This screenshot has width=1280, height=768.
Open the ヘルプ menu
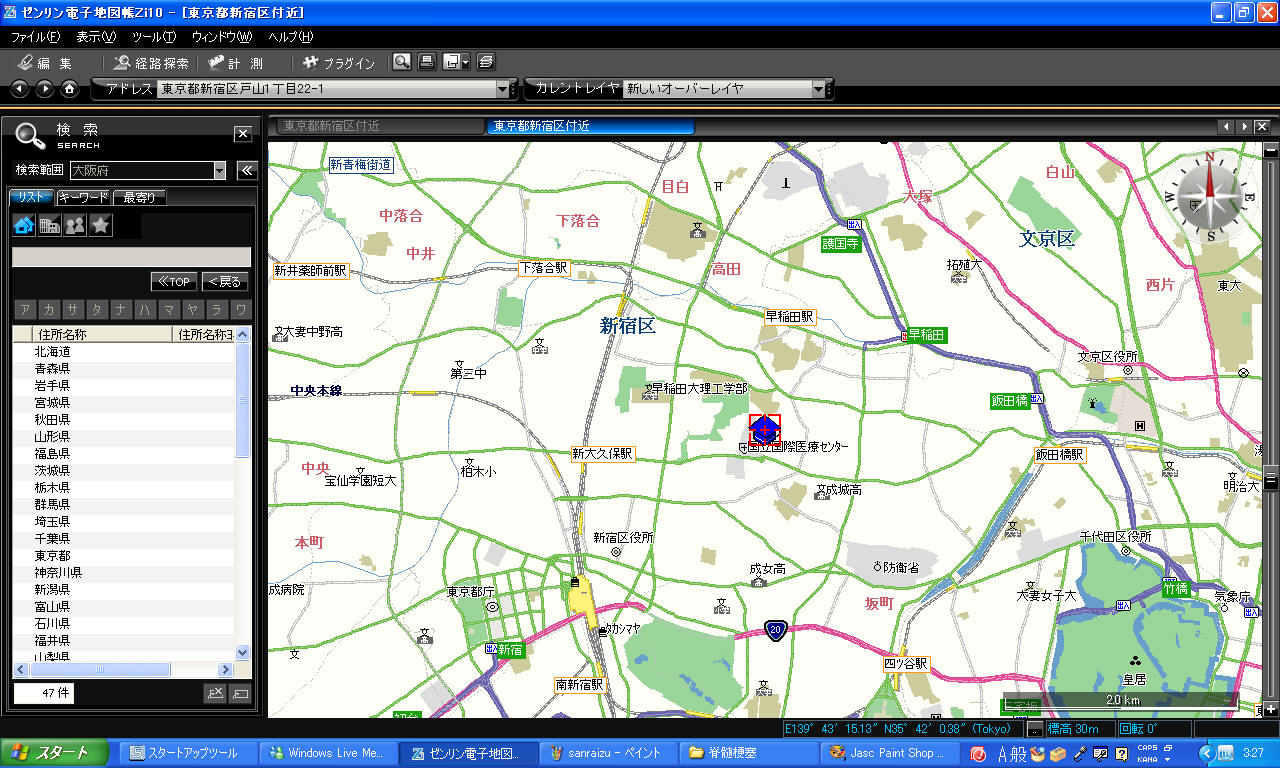290,37
